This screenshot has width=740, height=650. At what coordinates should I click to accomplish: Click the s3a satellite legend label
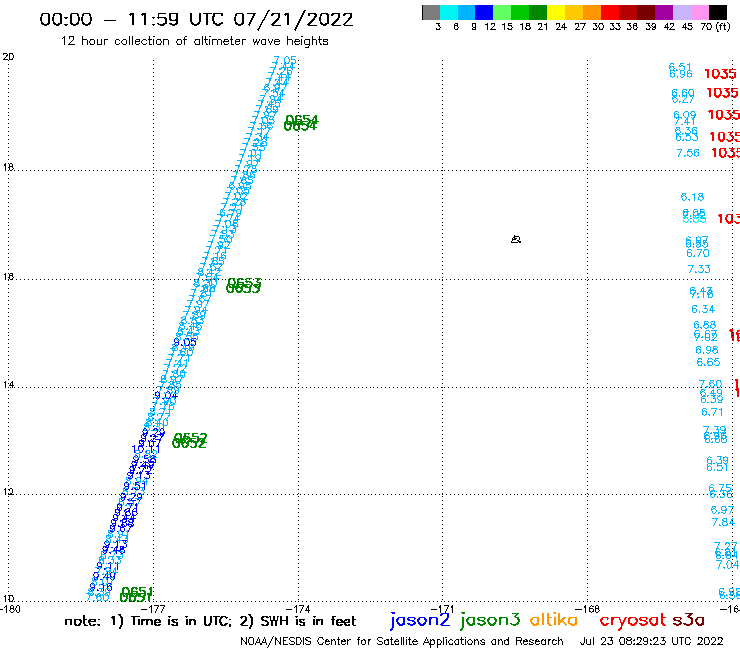coord(688,620)
